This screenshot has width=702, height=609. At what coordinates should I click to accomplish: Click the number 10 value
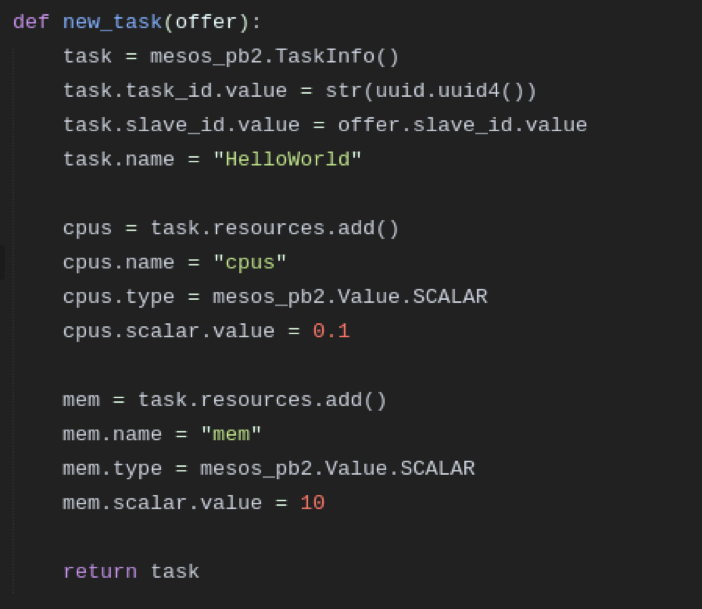(312, 503)
